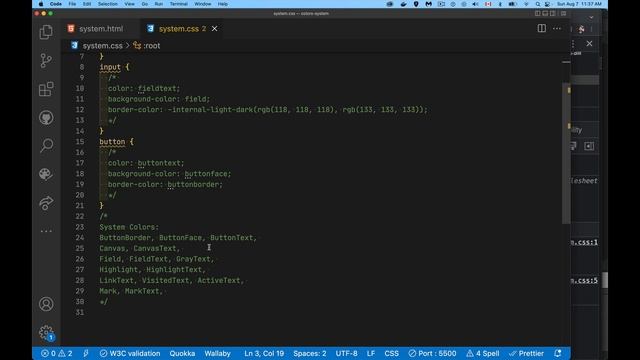Toggle primary sidebar layout icon in title bar
The image size is (640, 360).
coord(538,13)
